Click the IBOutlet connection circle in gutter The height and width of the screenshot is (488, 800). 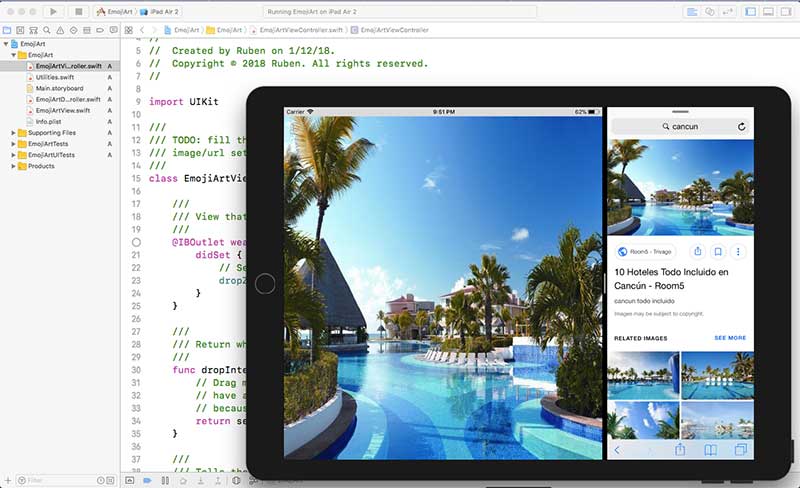(136, 242)
